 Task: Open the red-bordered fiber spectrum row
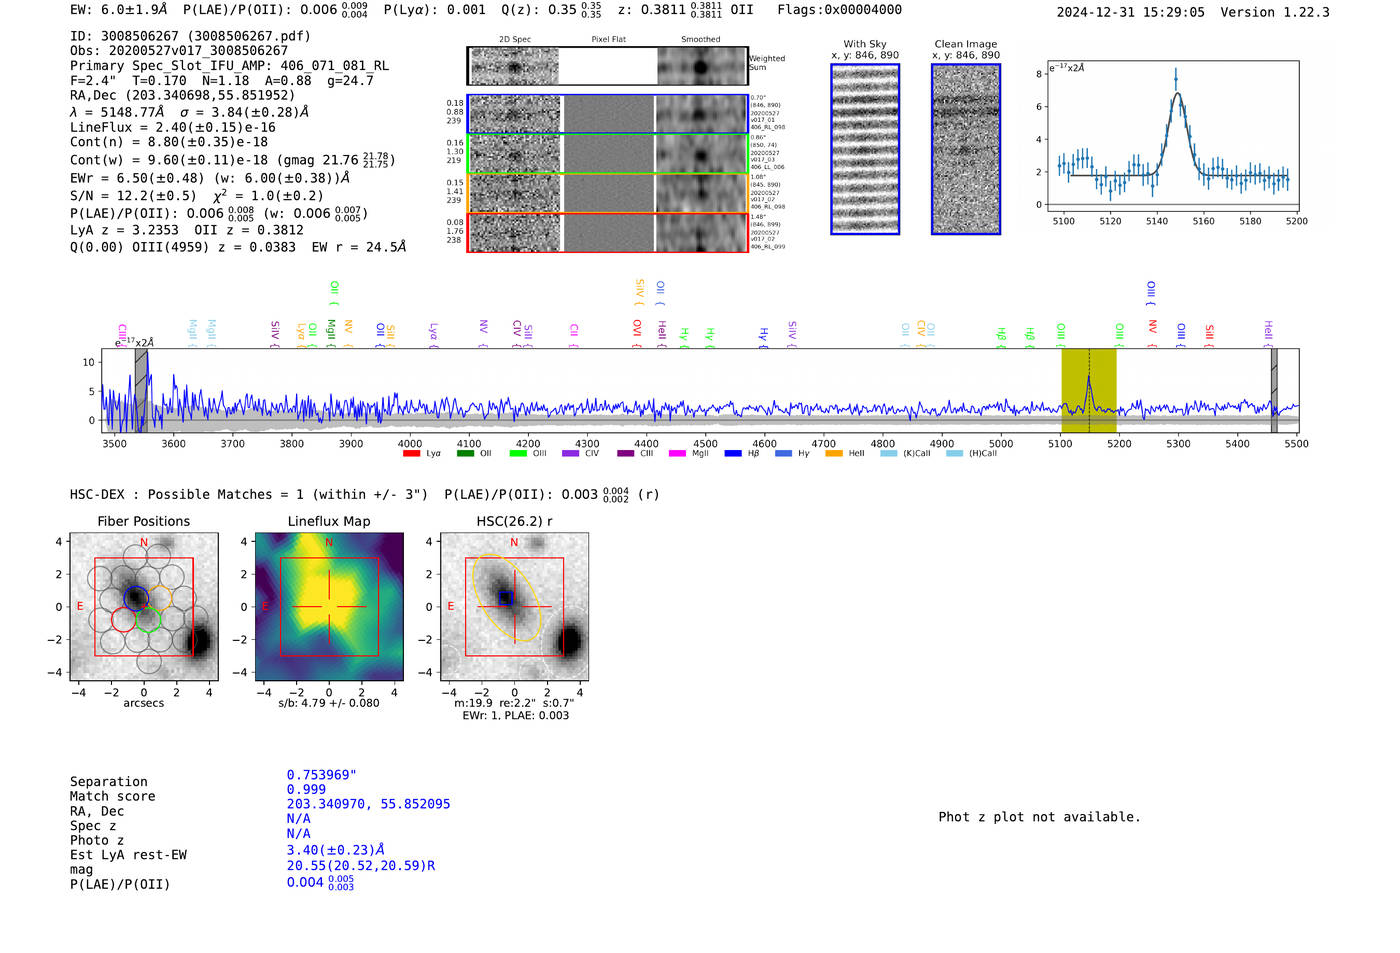[608, 233]
